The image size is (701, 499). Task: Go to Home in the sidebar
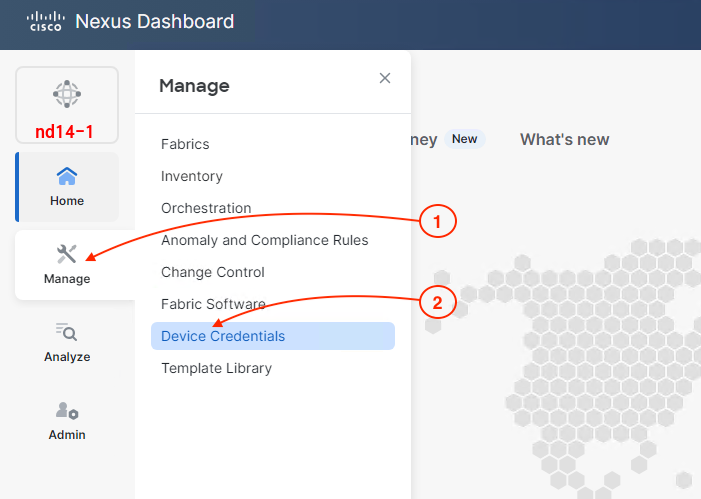pos(67,187)
